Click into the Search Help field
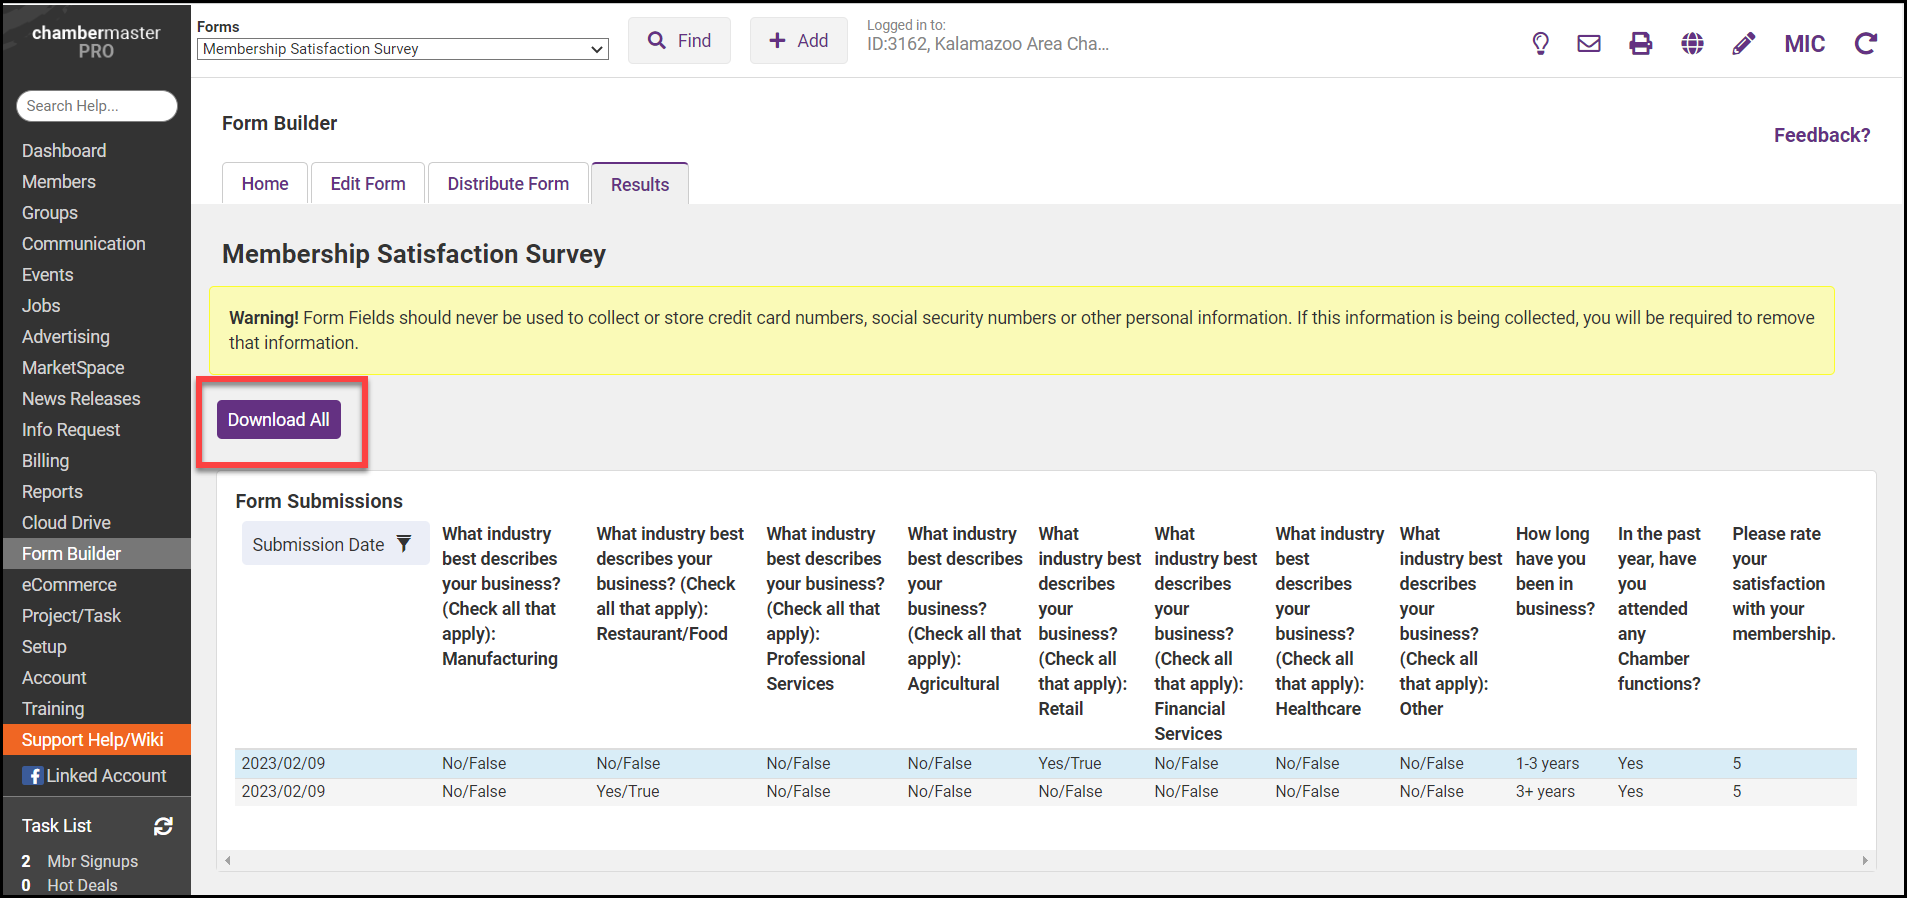This screenshot has height=898, width=1907. [x=96, y=106]
